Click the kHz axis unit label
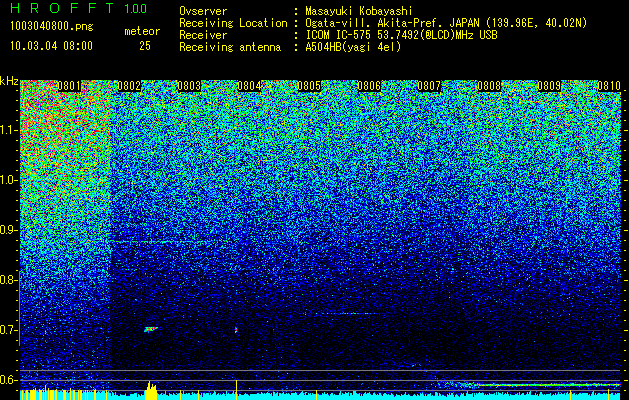 click(9, 81)
